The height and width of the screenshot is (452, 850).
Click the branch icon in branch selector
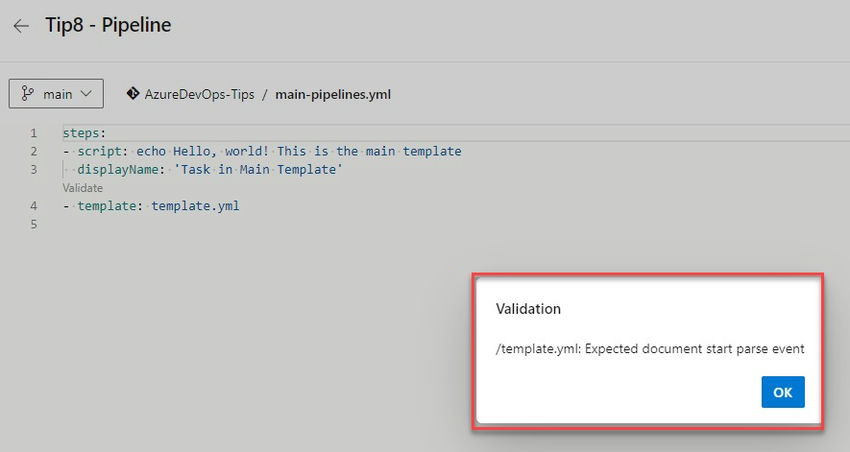pyautogui.click(x=27, y=94)
